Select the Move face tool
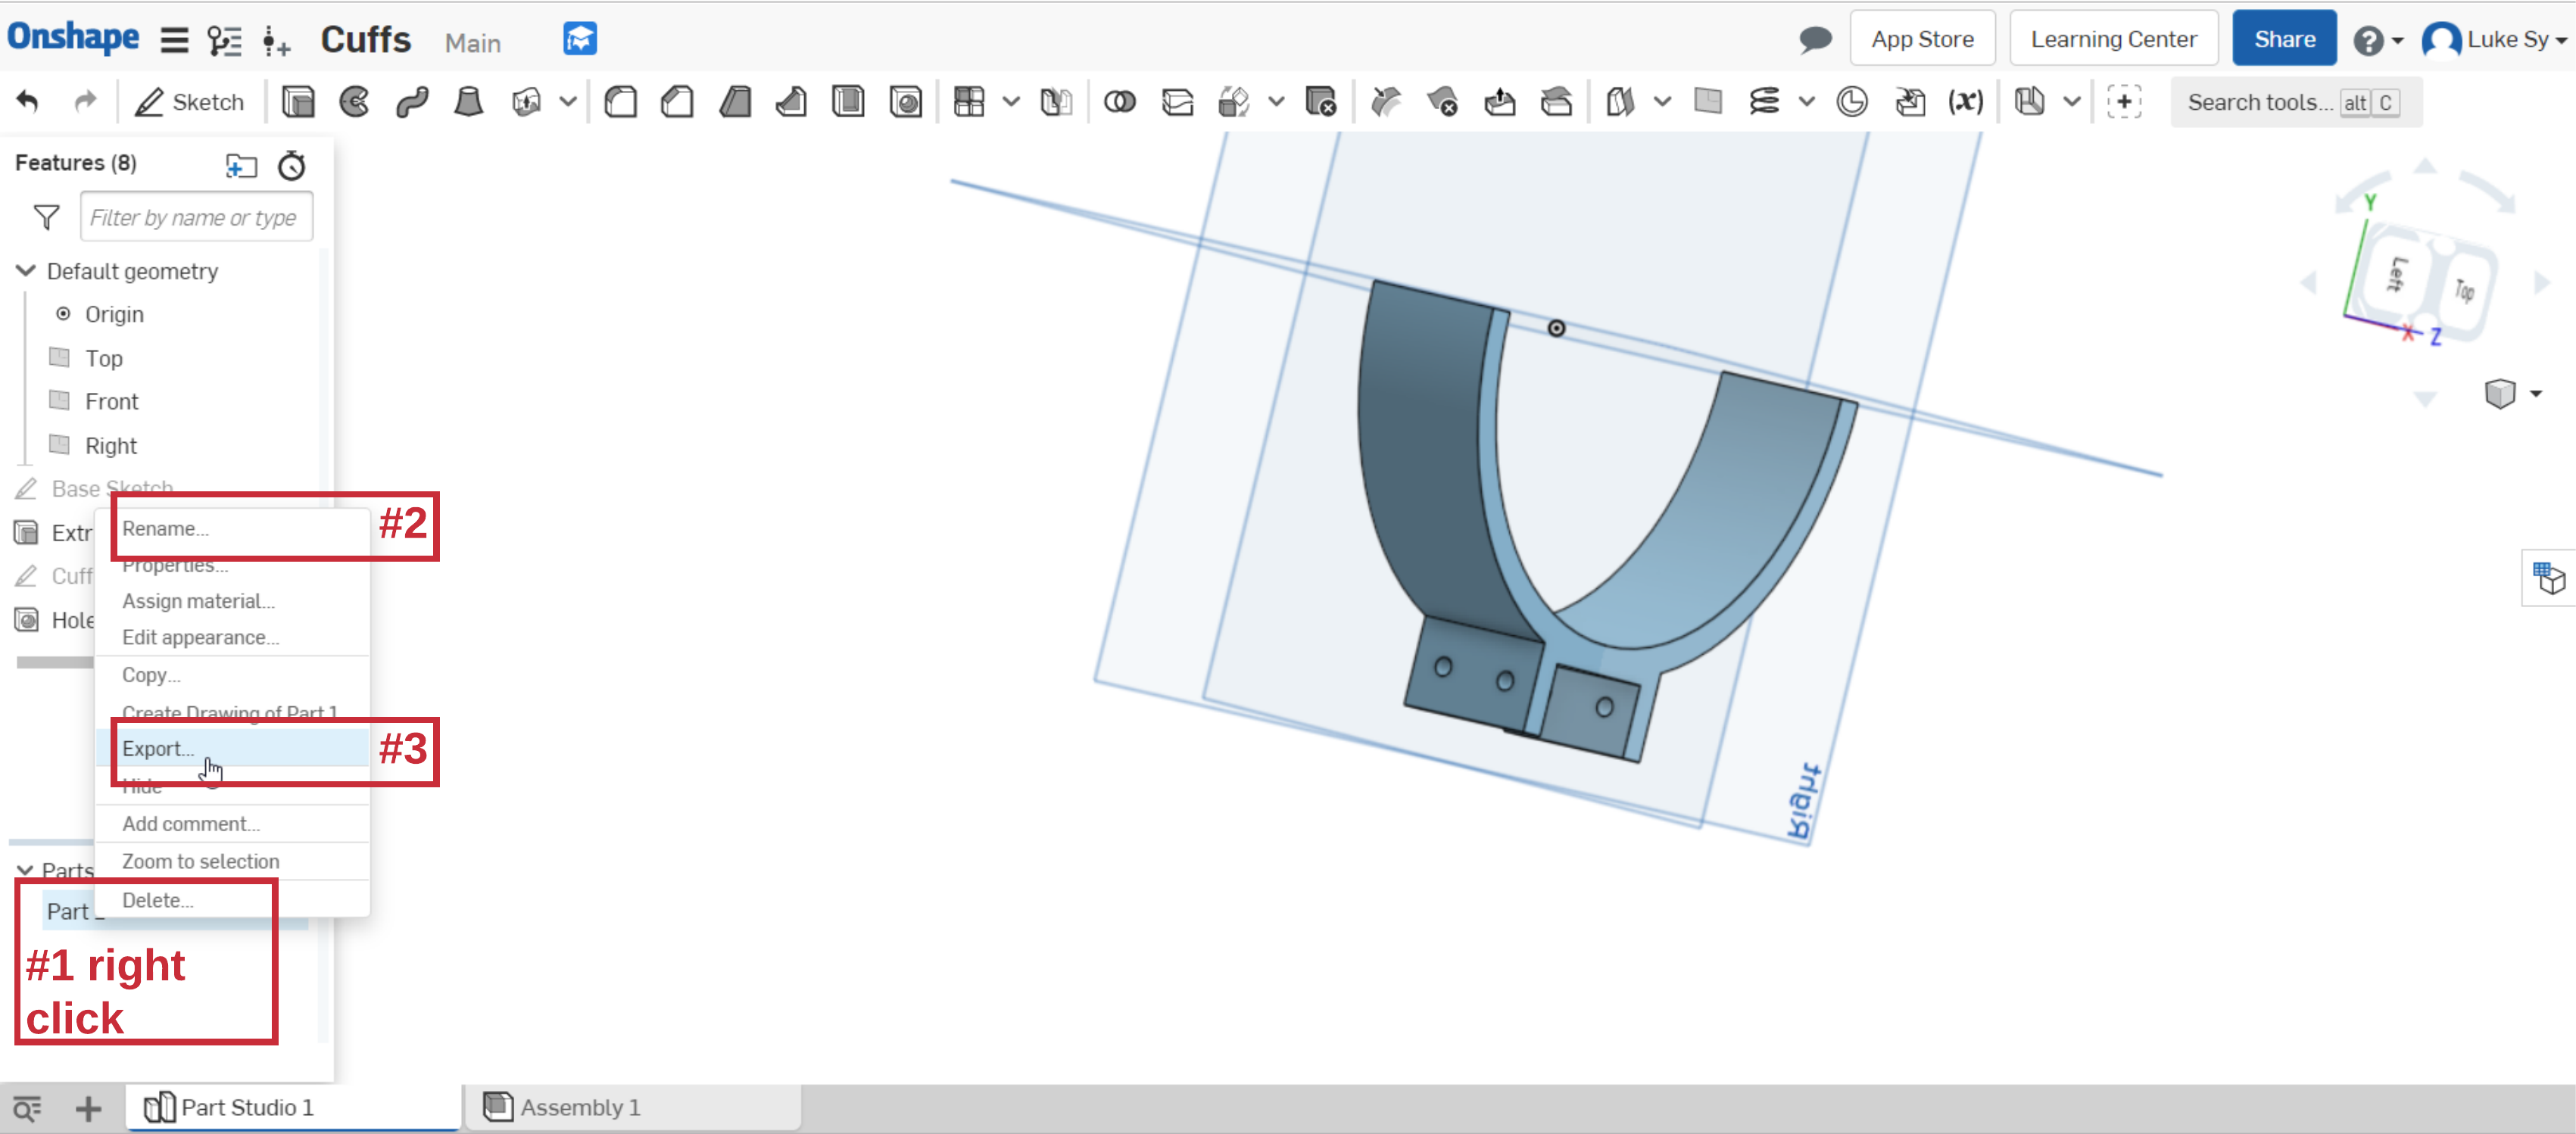This screenshot has width=2576, height=1134. [1499, 102]
